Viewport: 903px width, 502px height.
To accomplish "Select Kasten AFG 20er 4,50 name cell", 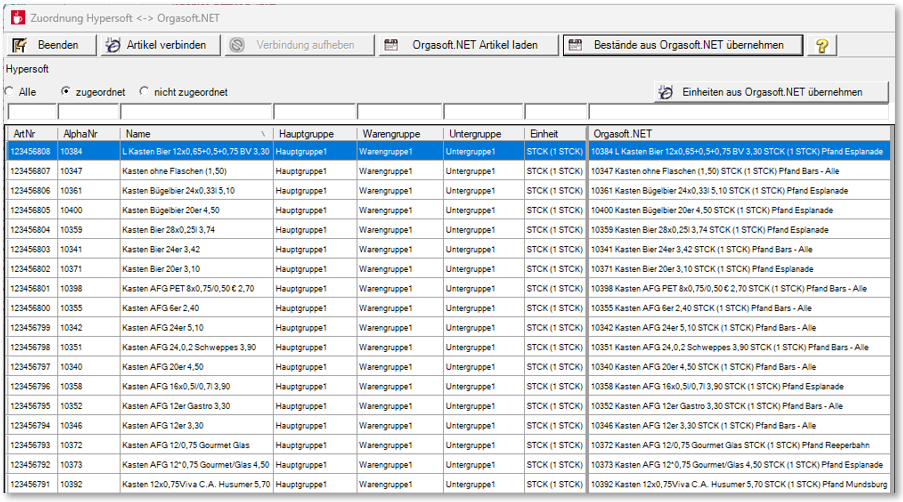I will pyautogui.click(x=196, y=367).
